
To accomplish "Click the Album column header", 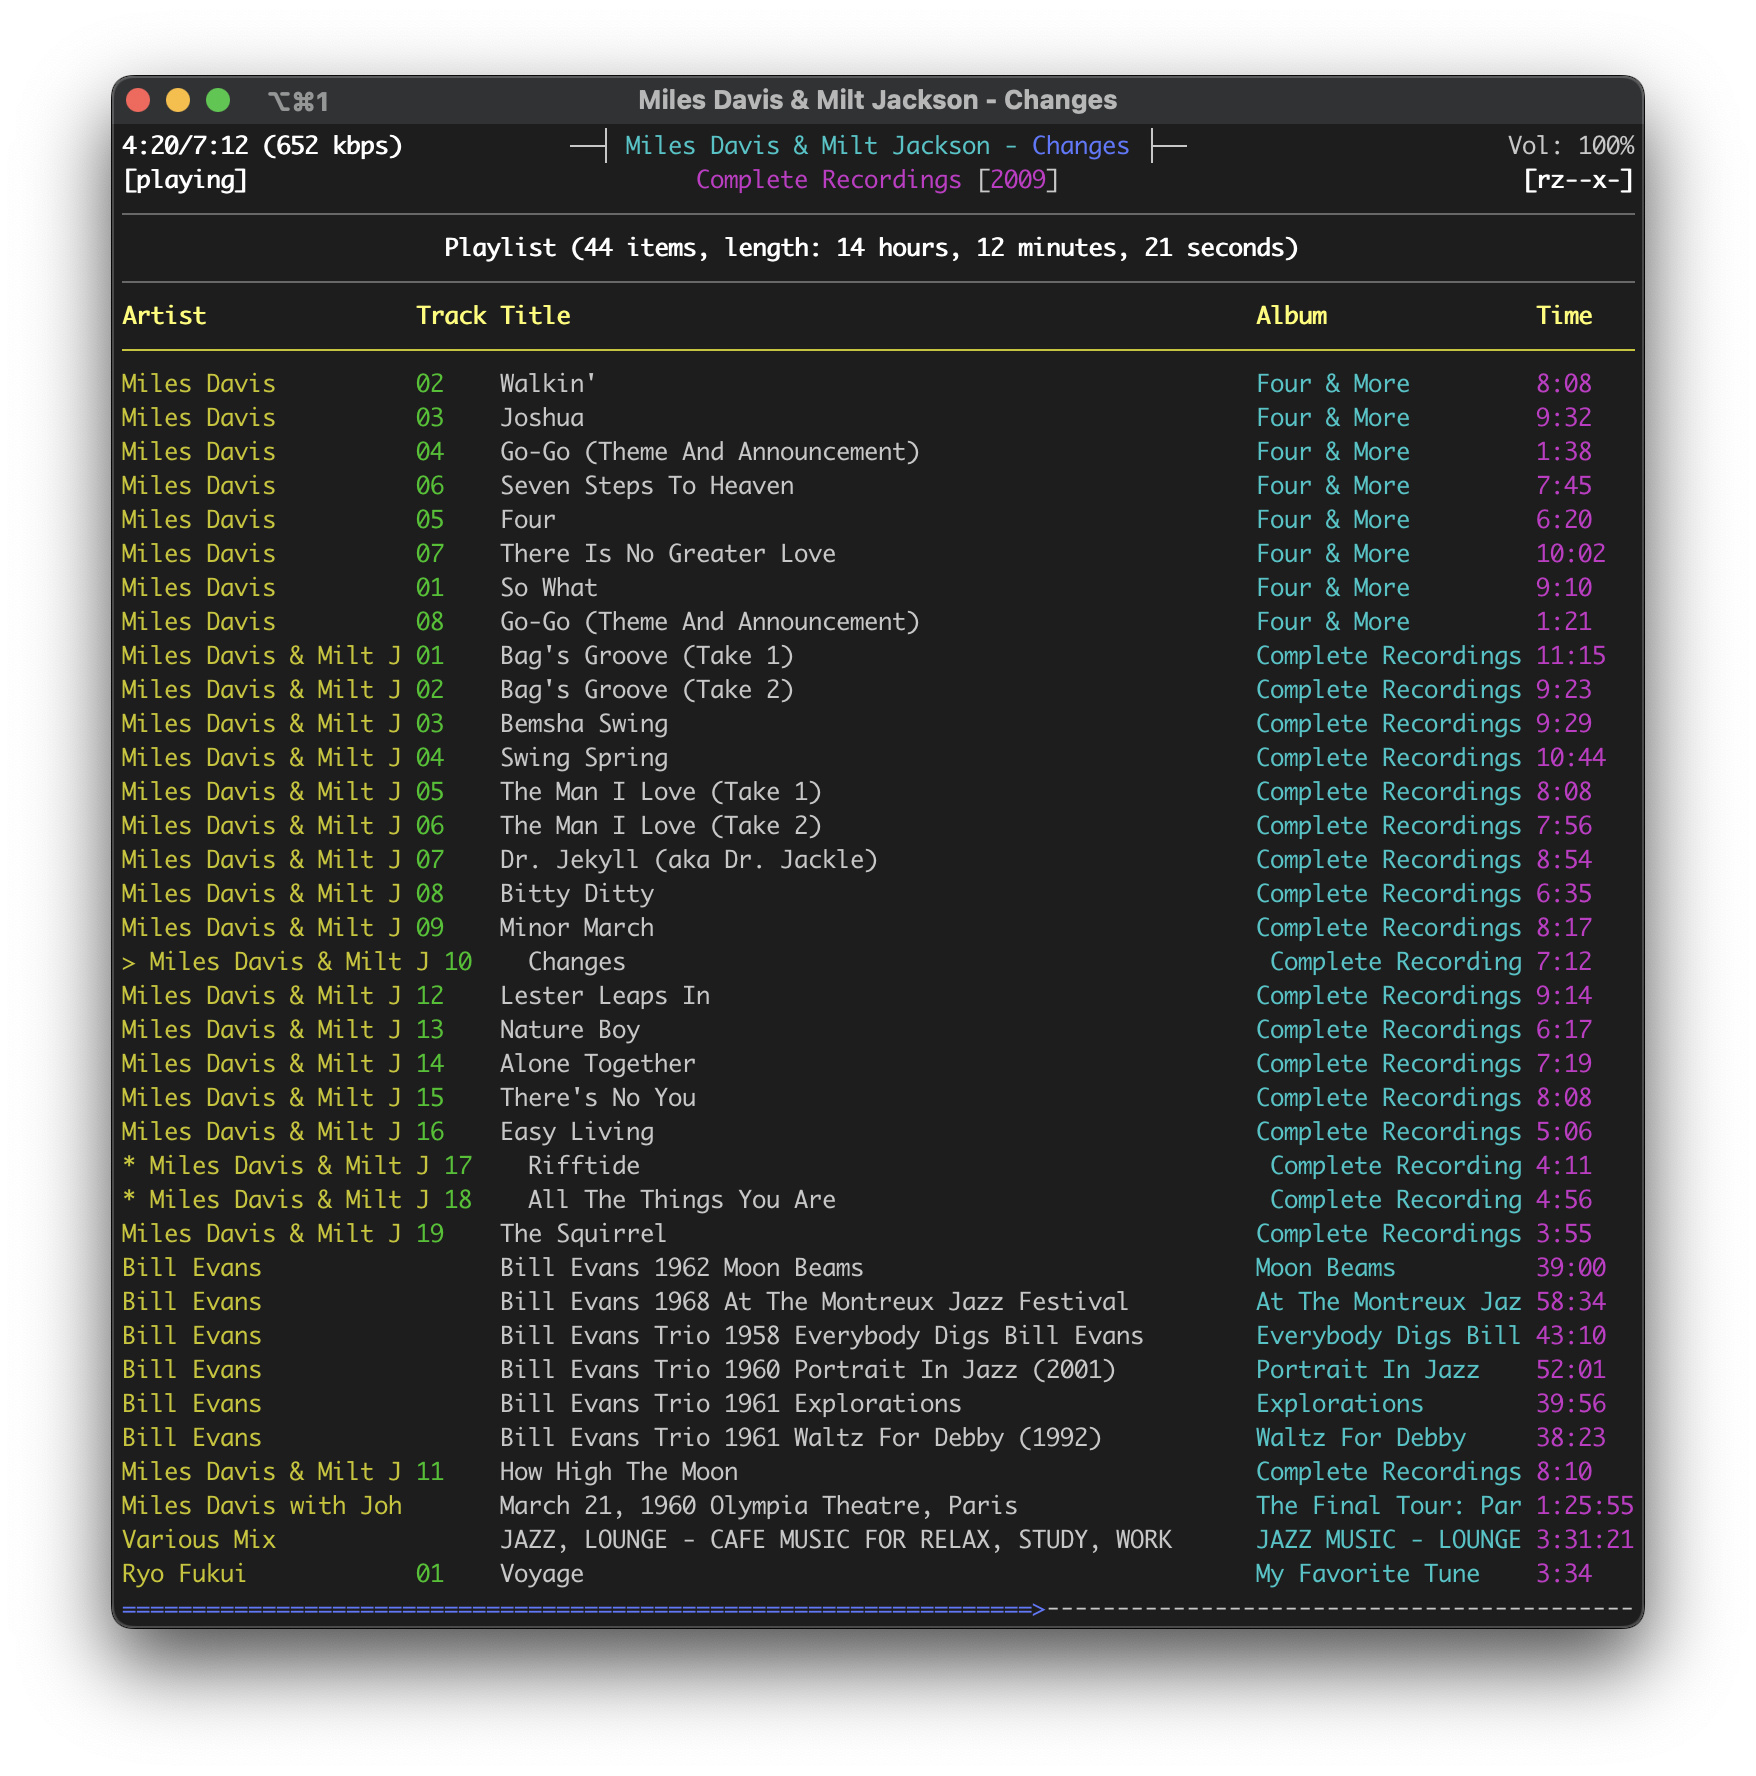I will [x=1291, y=316].
